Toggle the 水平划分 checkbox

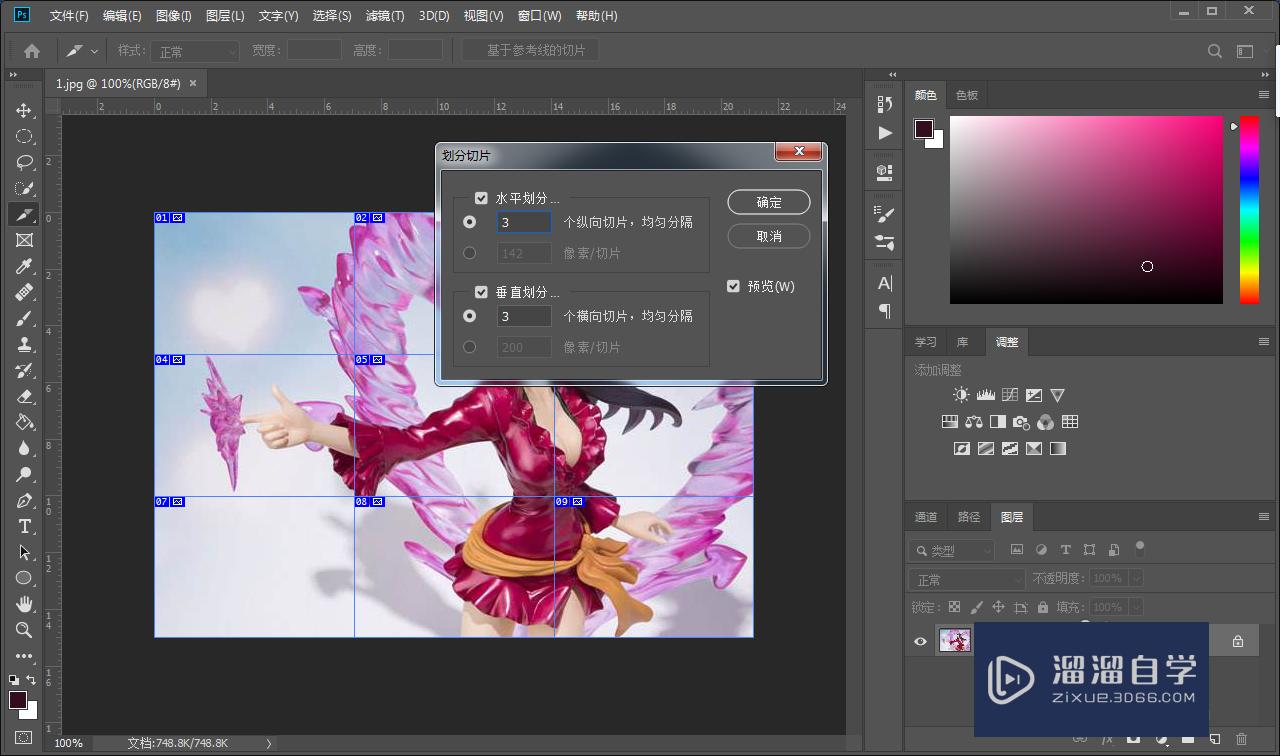[x=482, y=199]
